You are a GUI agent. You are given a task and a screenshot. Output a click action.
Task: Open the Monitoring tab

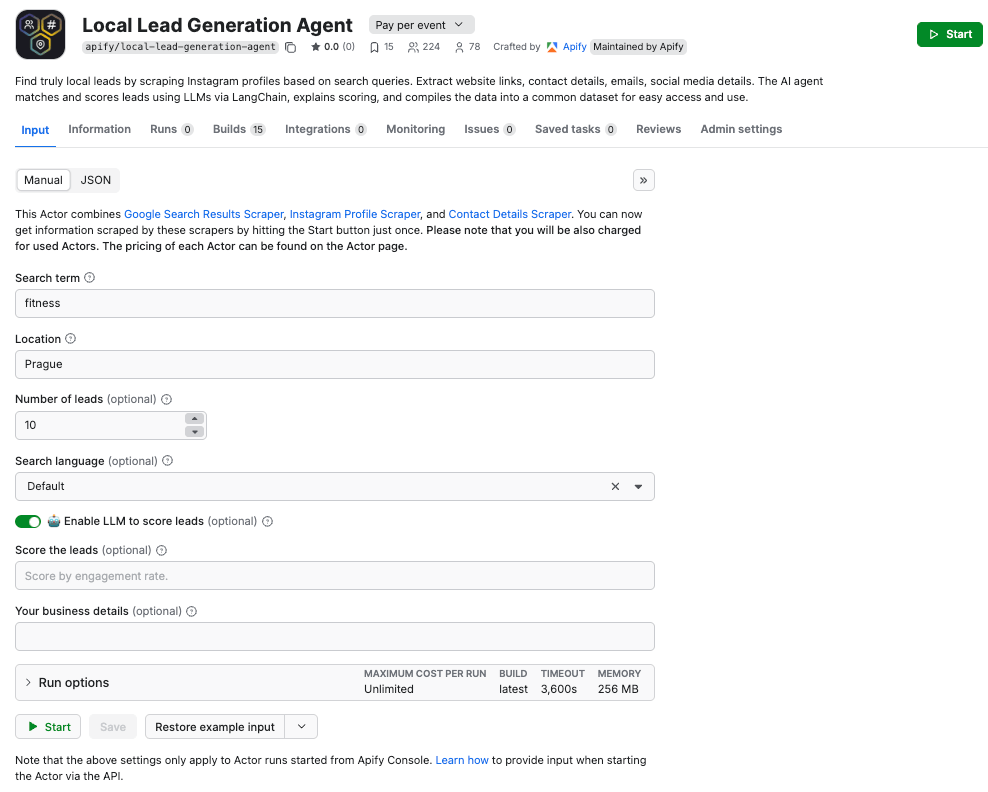coord(416,129)
